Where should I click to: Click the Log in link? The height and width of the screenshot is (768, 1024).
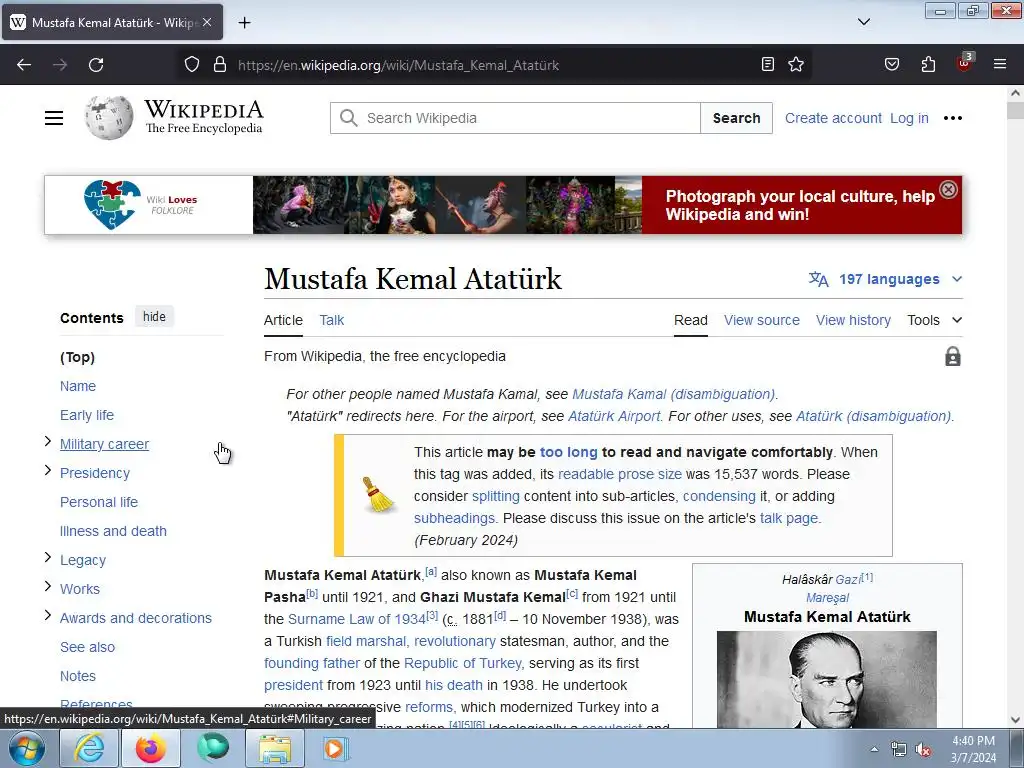click(x=909, y=118)
